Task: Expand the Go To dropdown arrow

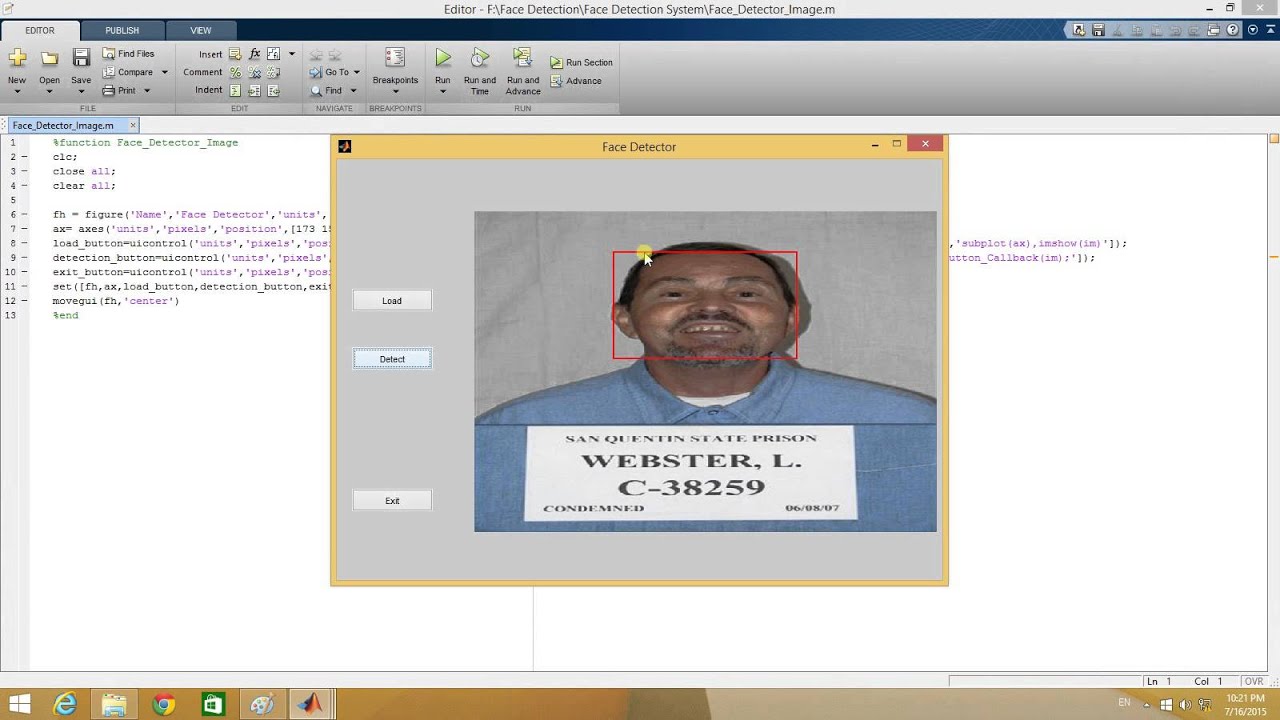Action: point(356,72)
